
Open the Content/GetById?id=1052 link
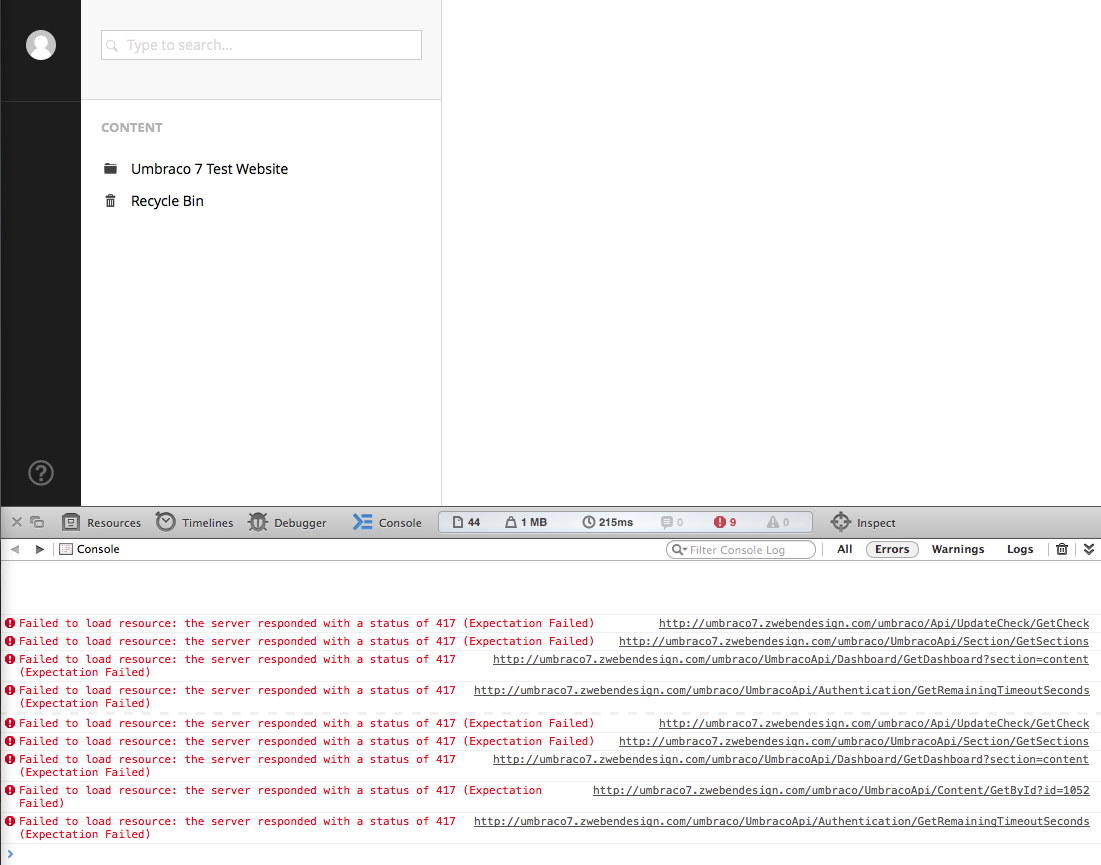point(841,791)
